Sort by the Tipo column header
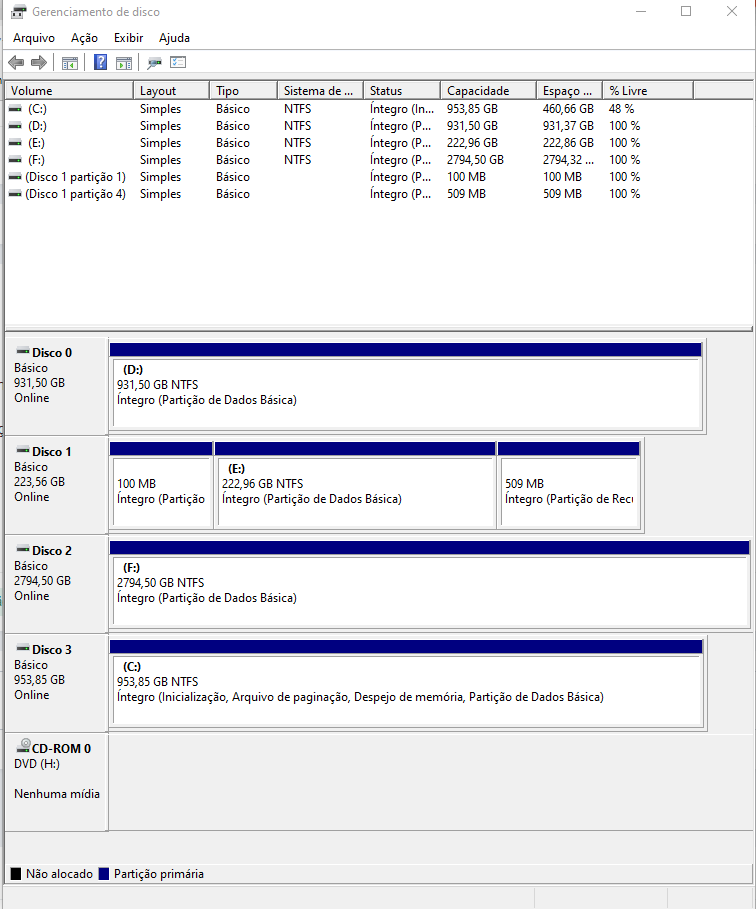Viewport: 756px width, 909px height. pos(243,91)
